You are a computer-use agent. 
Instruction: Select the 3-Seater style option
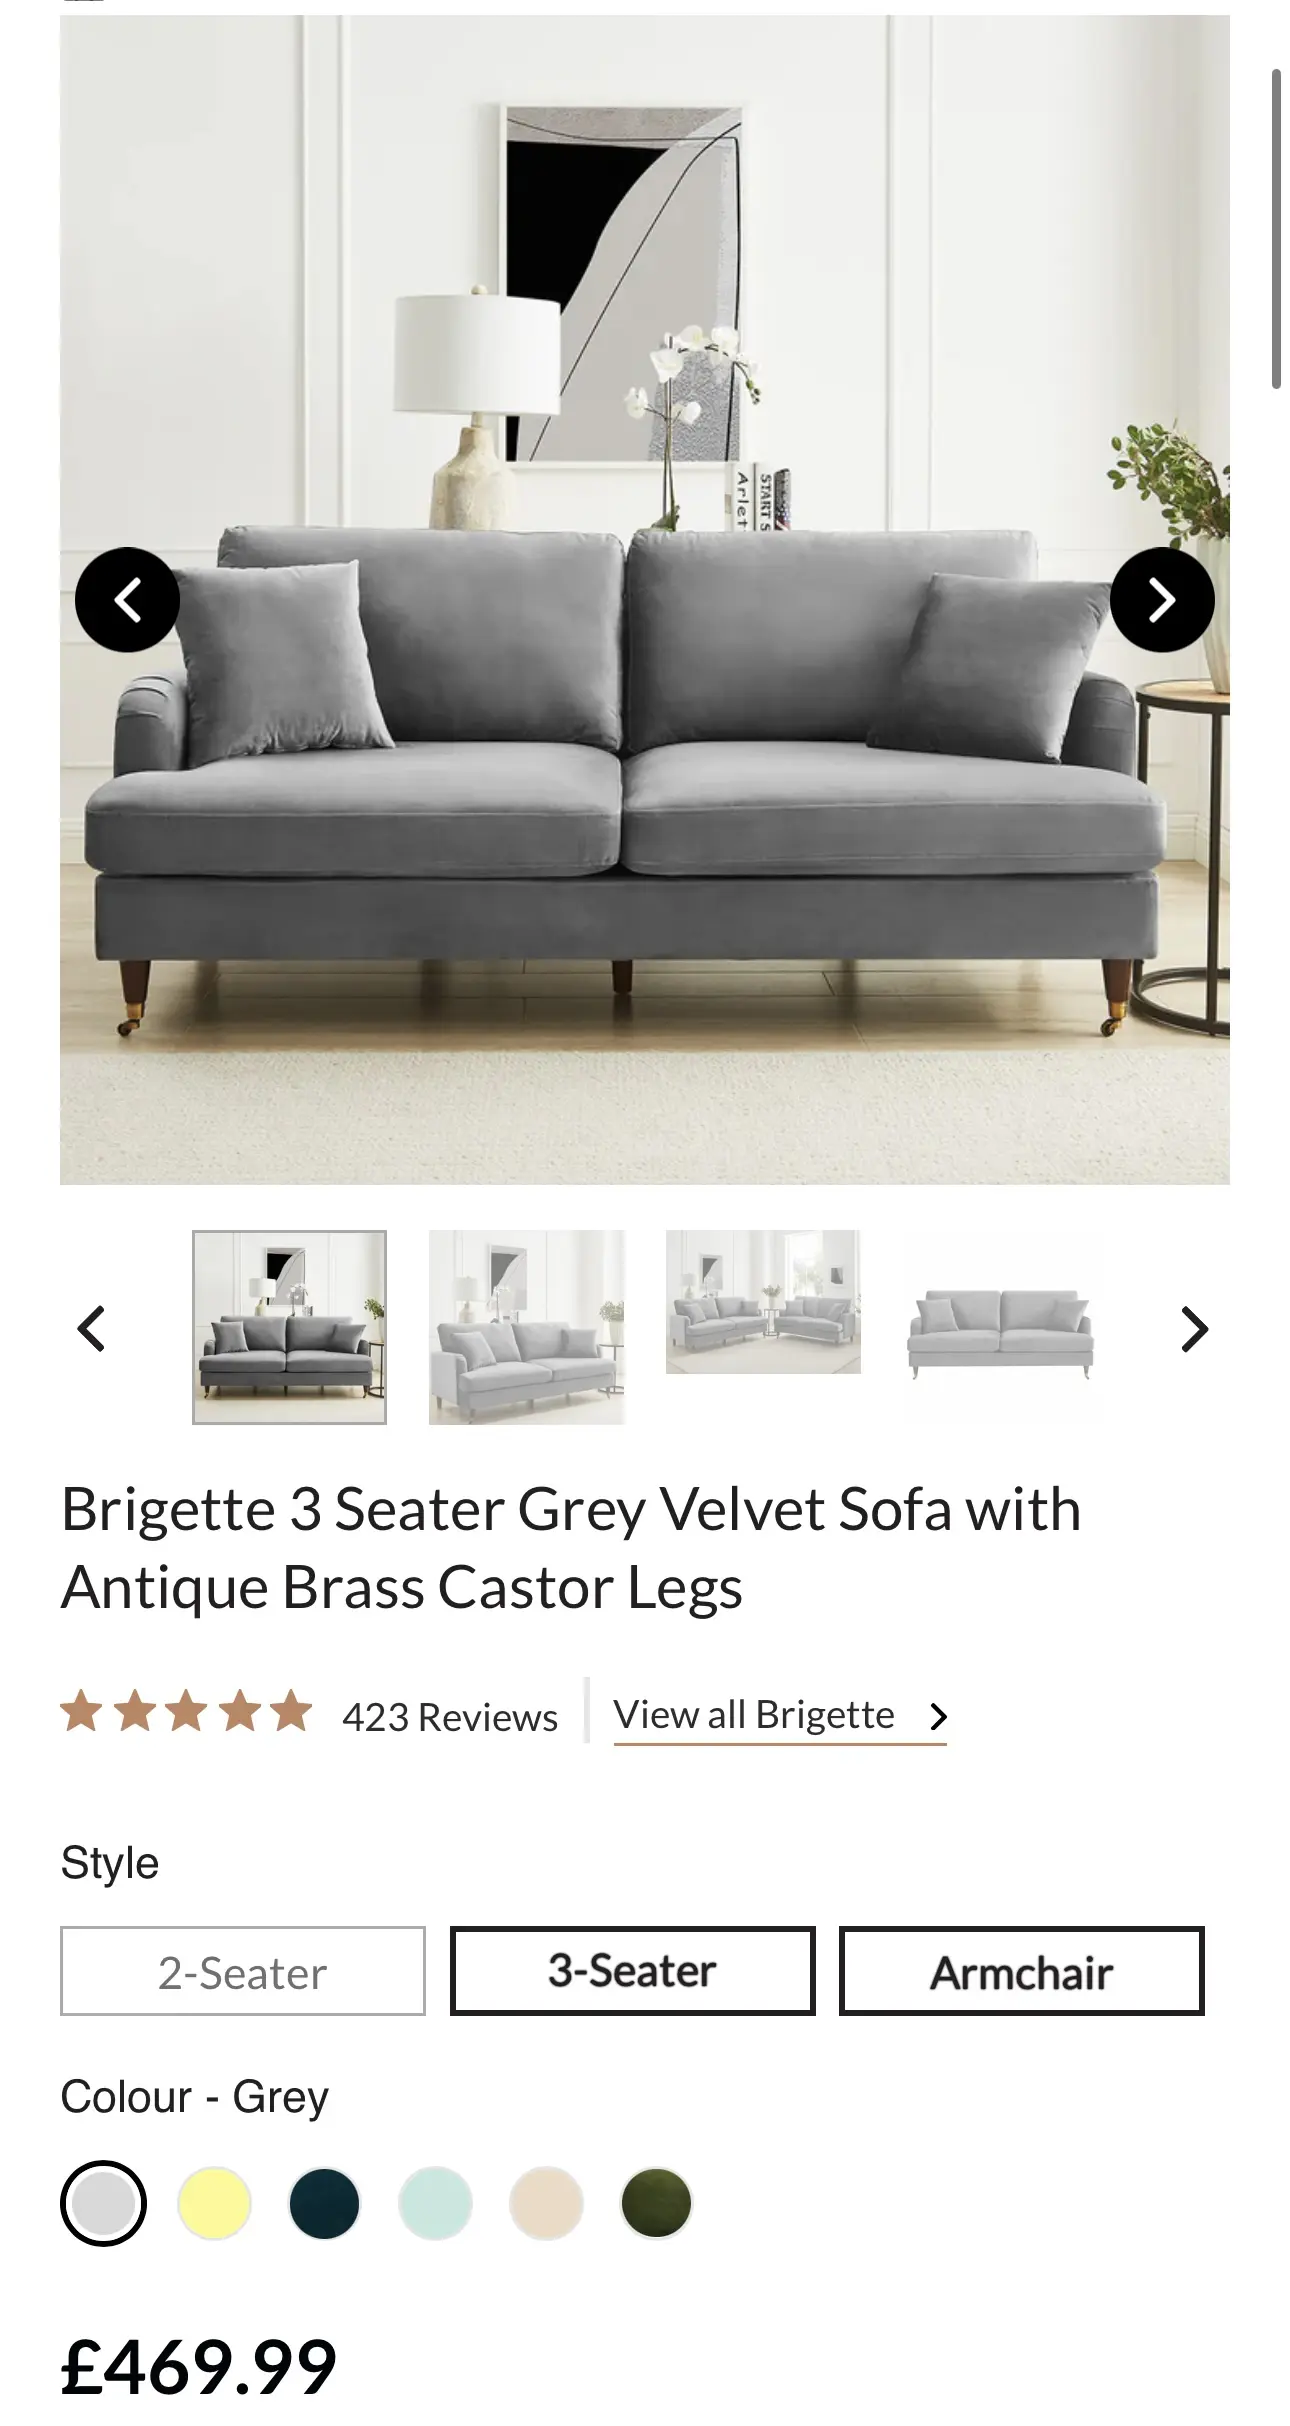pos(632,1971)
